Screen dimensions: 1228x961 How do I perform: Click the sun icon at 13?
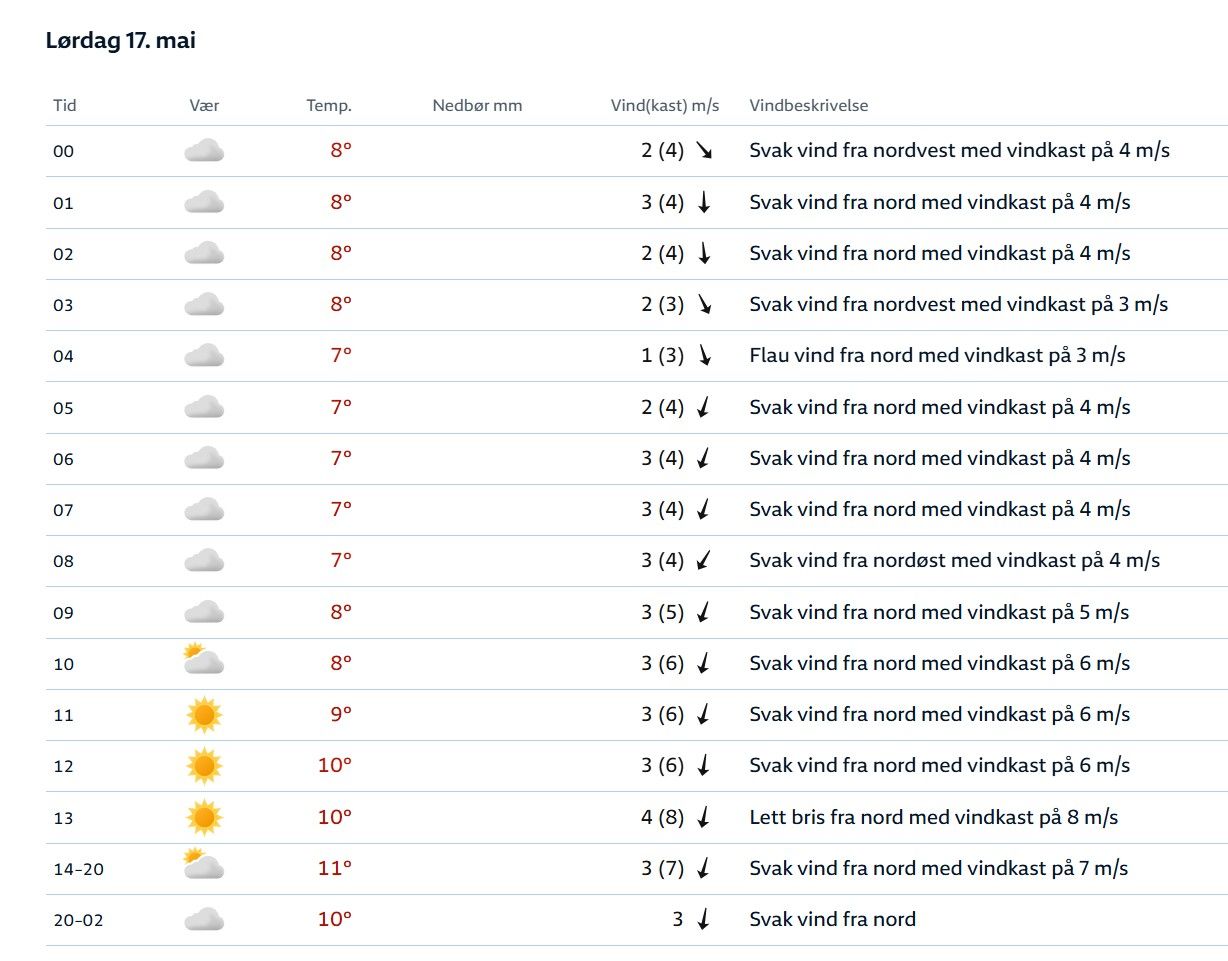tap(204, 817)
